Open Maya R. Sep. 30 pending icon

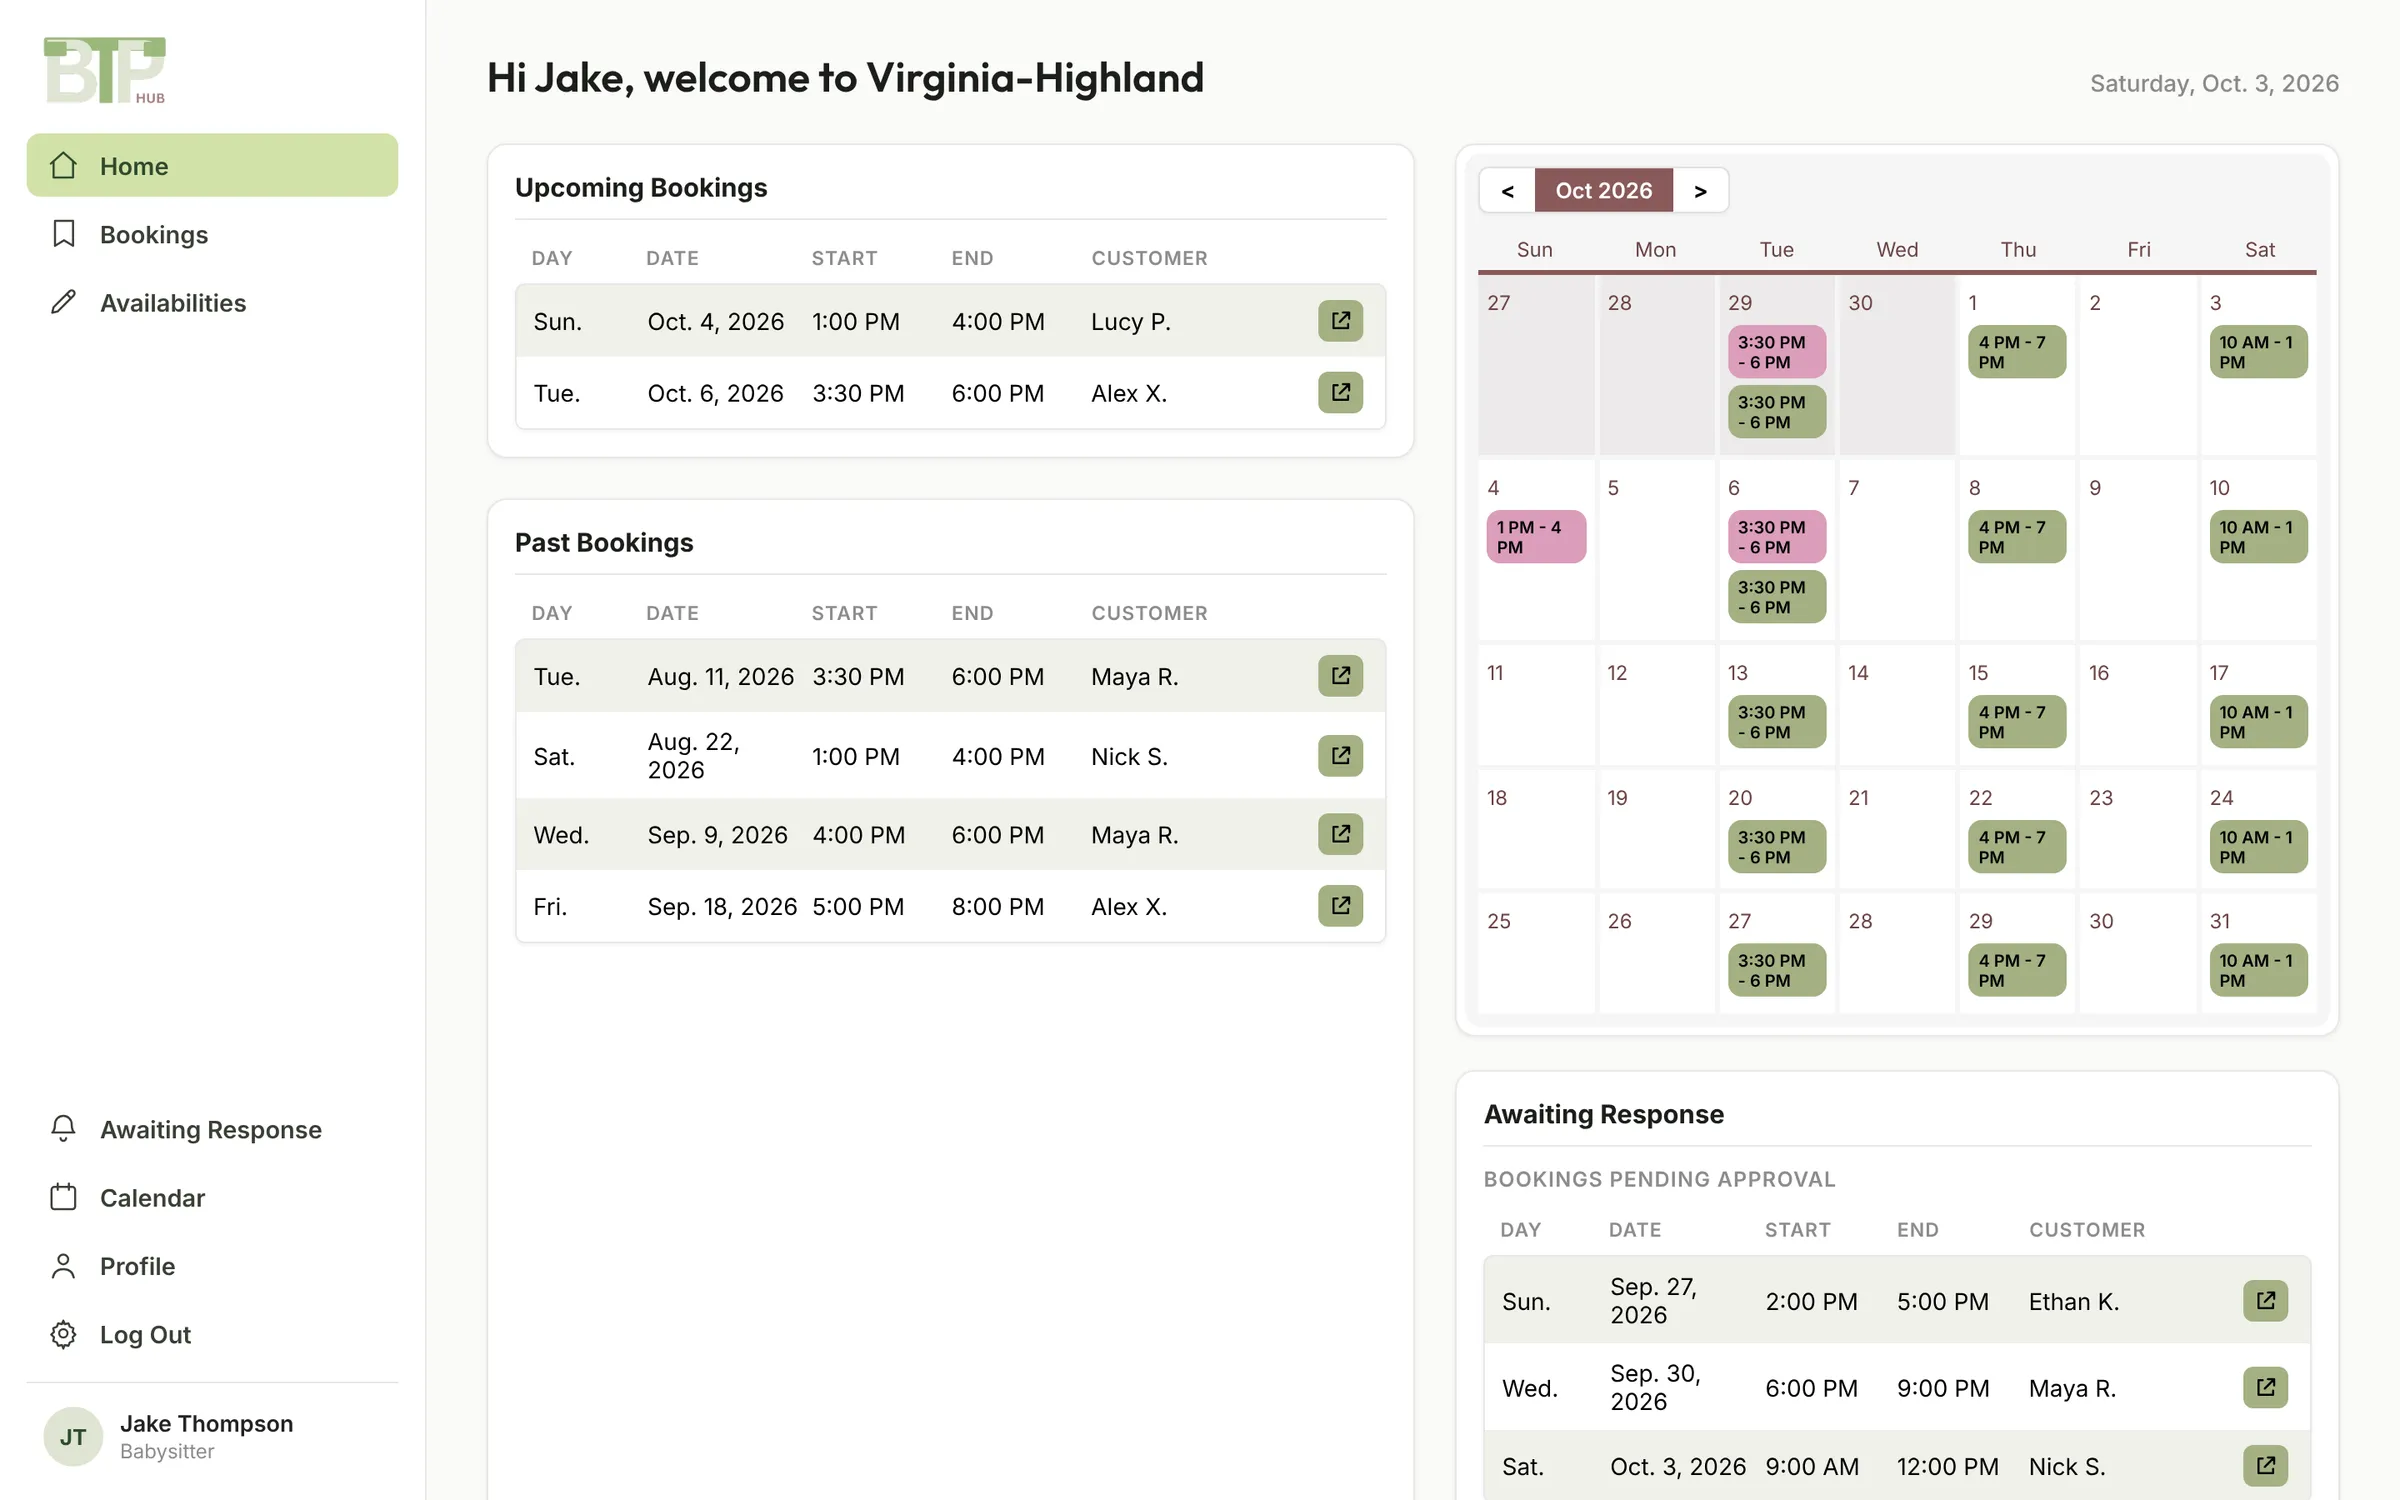[x=2265, y=1388]
